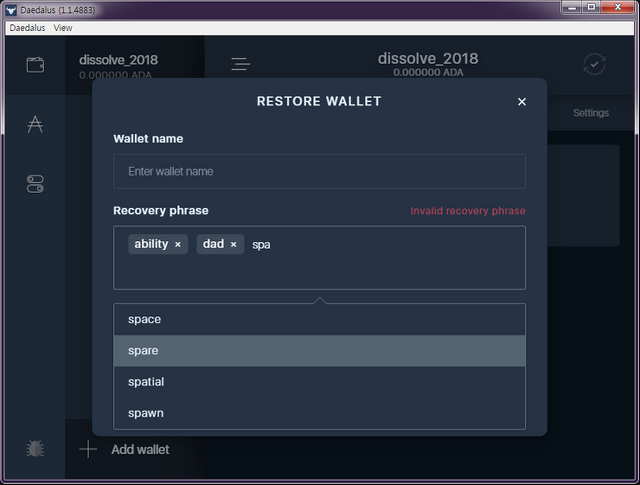Open the ADA redemption sidebar icon

[35, 124]
